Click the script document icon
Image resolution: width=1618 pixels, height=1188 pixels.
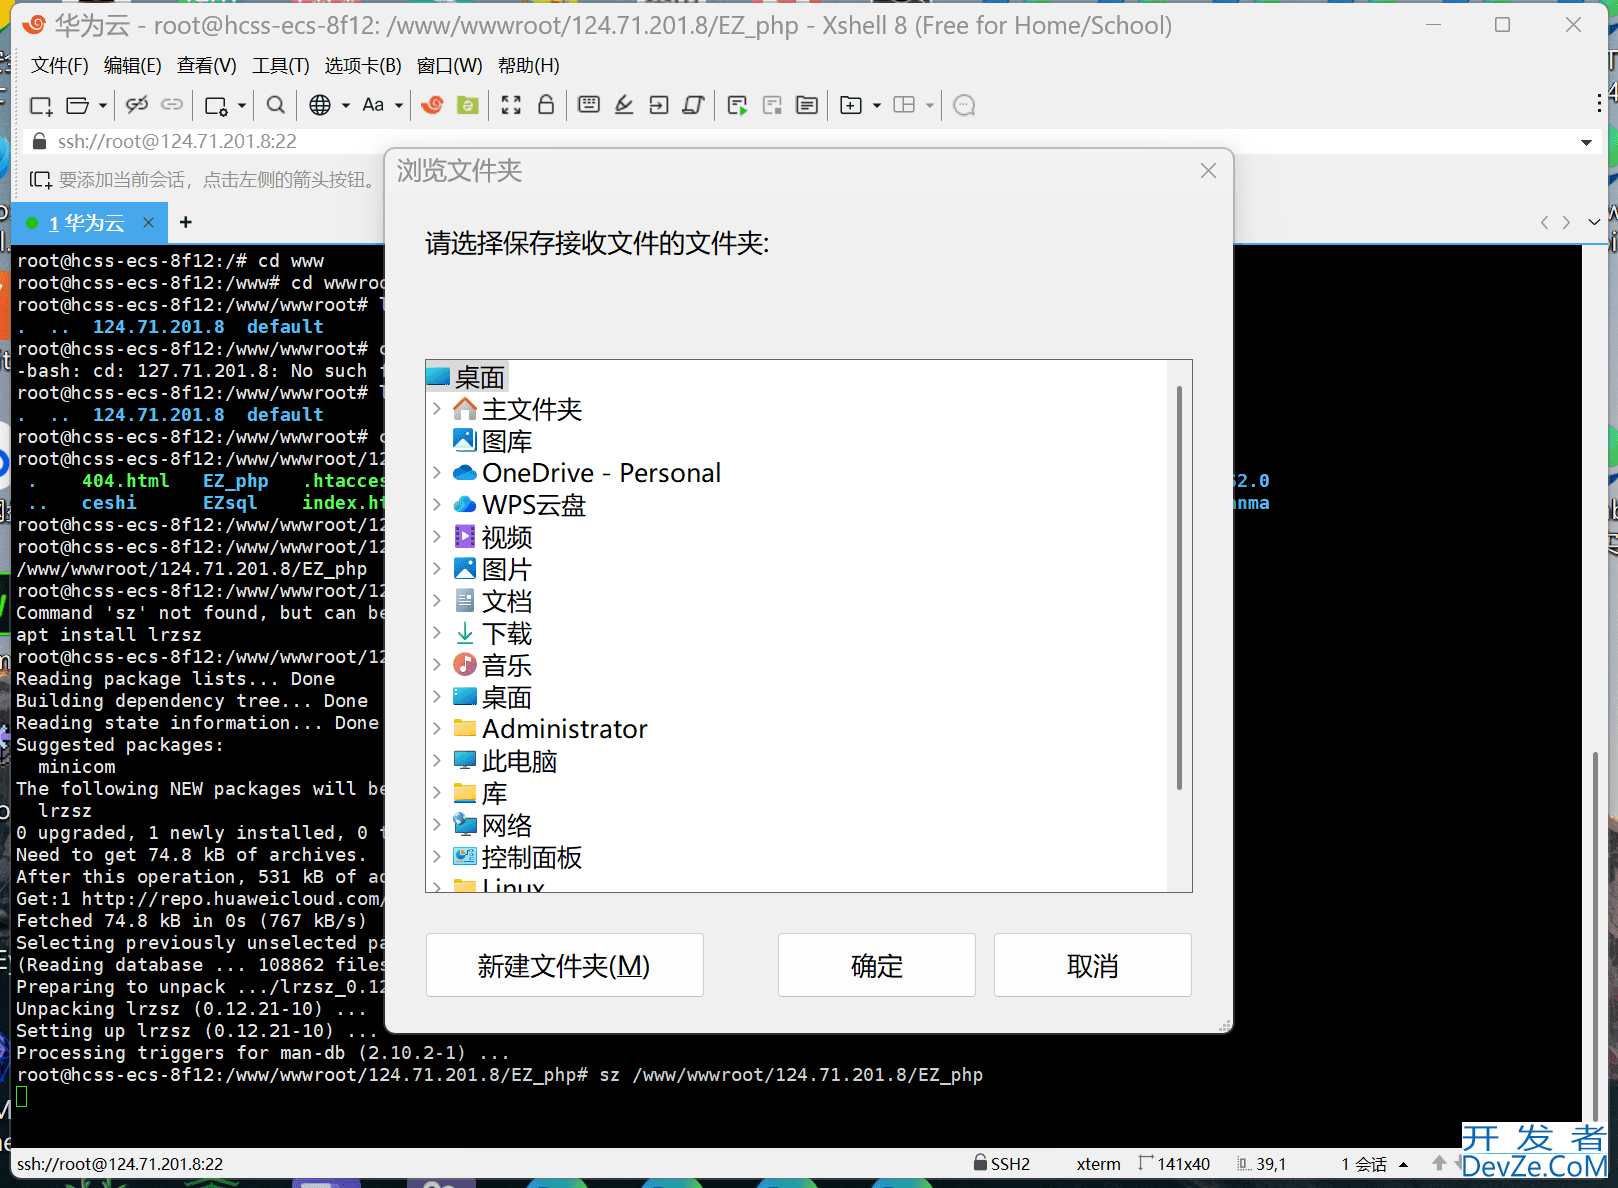click(x=693, y=104)
